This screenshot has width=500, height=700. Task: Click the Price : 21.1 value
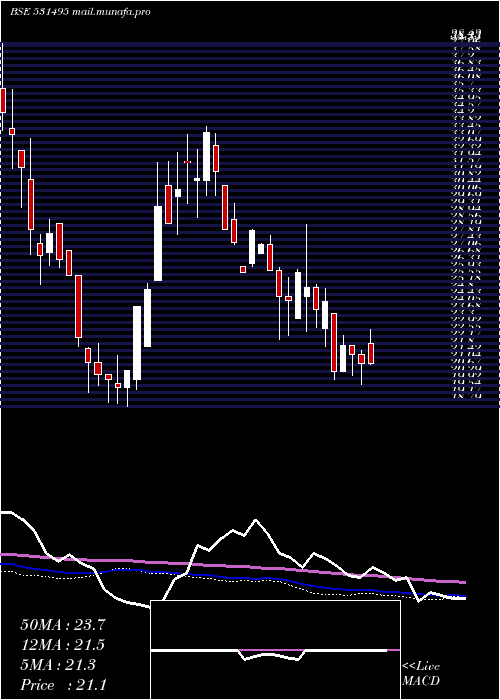coord(63,685)
